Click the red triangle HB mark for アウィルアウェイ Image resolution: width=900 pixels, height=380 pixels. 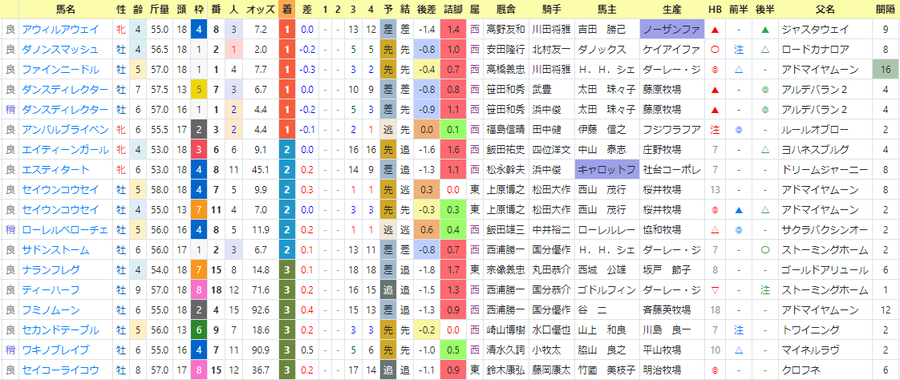pyautogui.click(x=715, y=30)
